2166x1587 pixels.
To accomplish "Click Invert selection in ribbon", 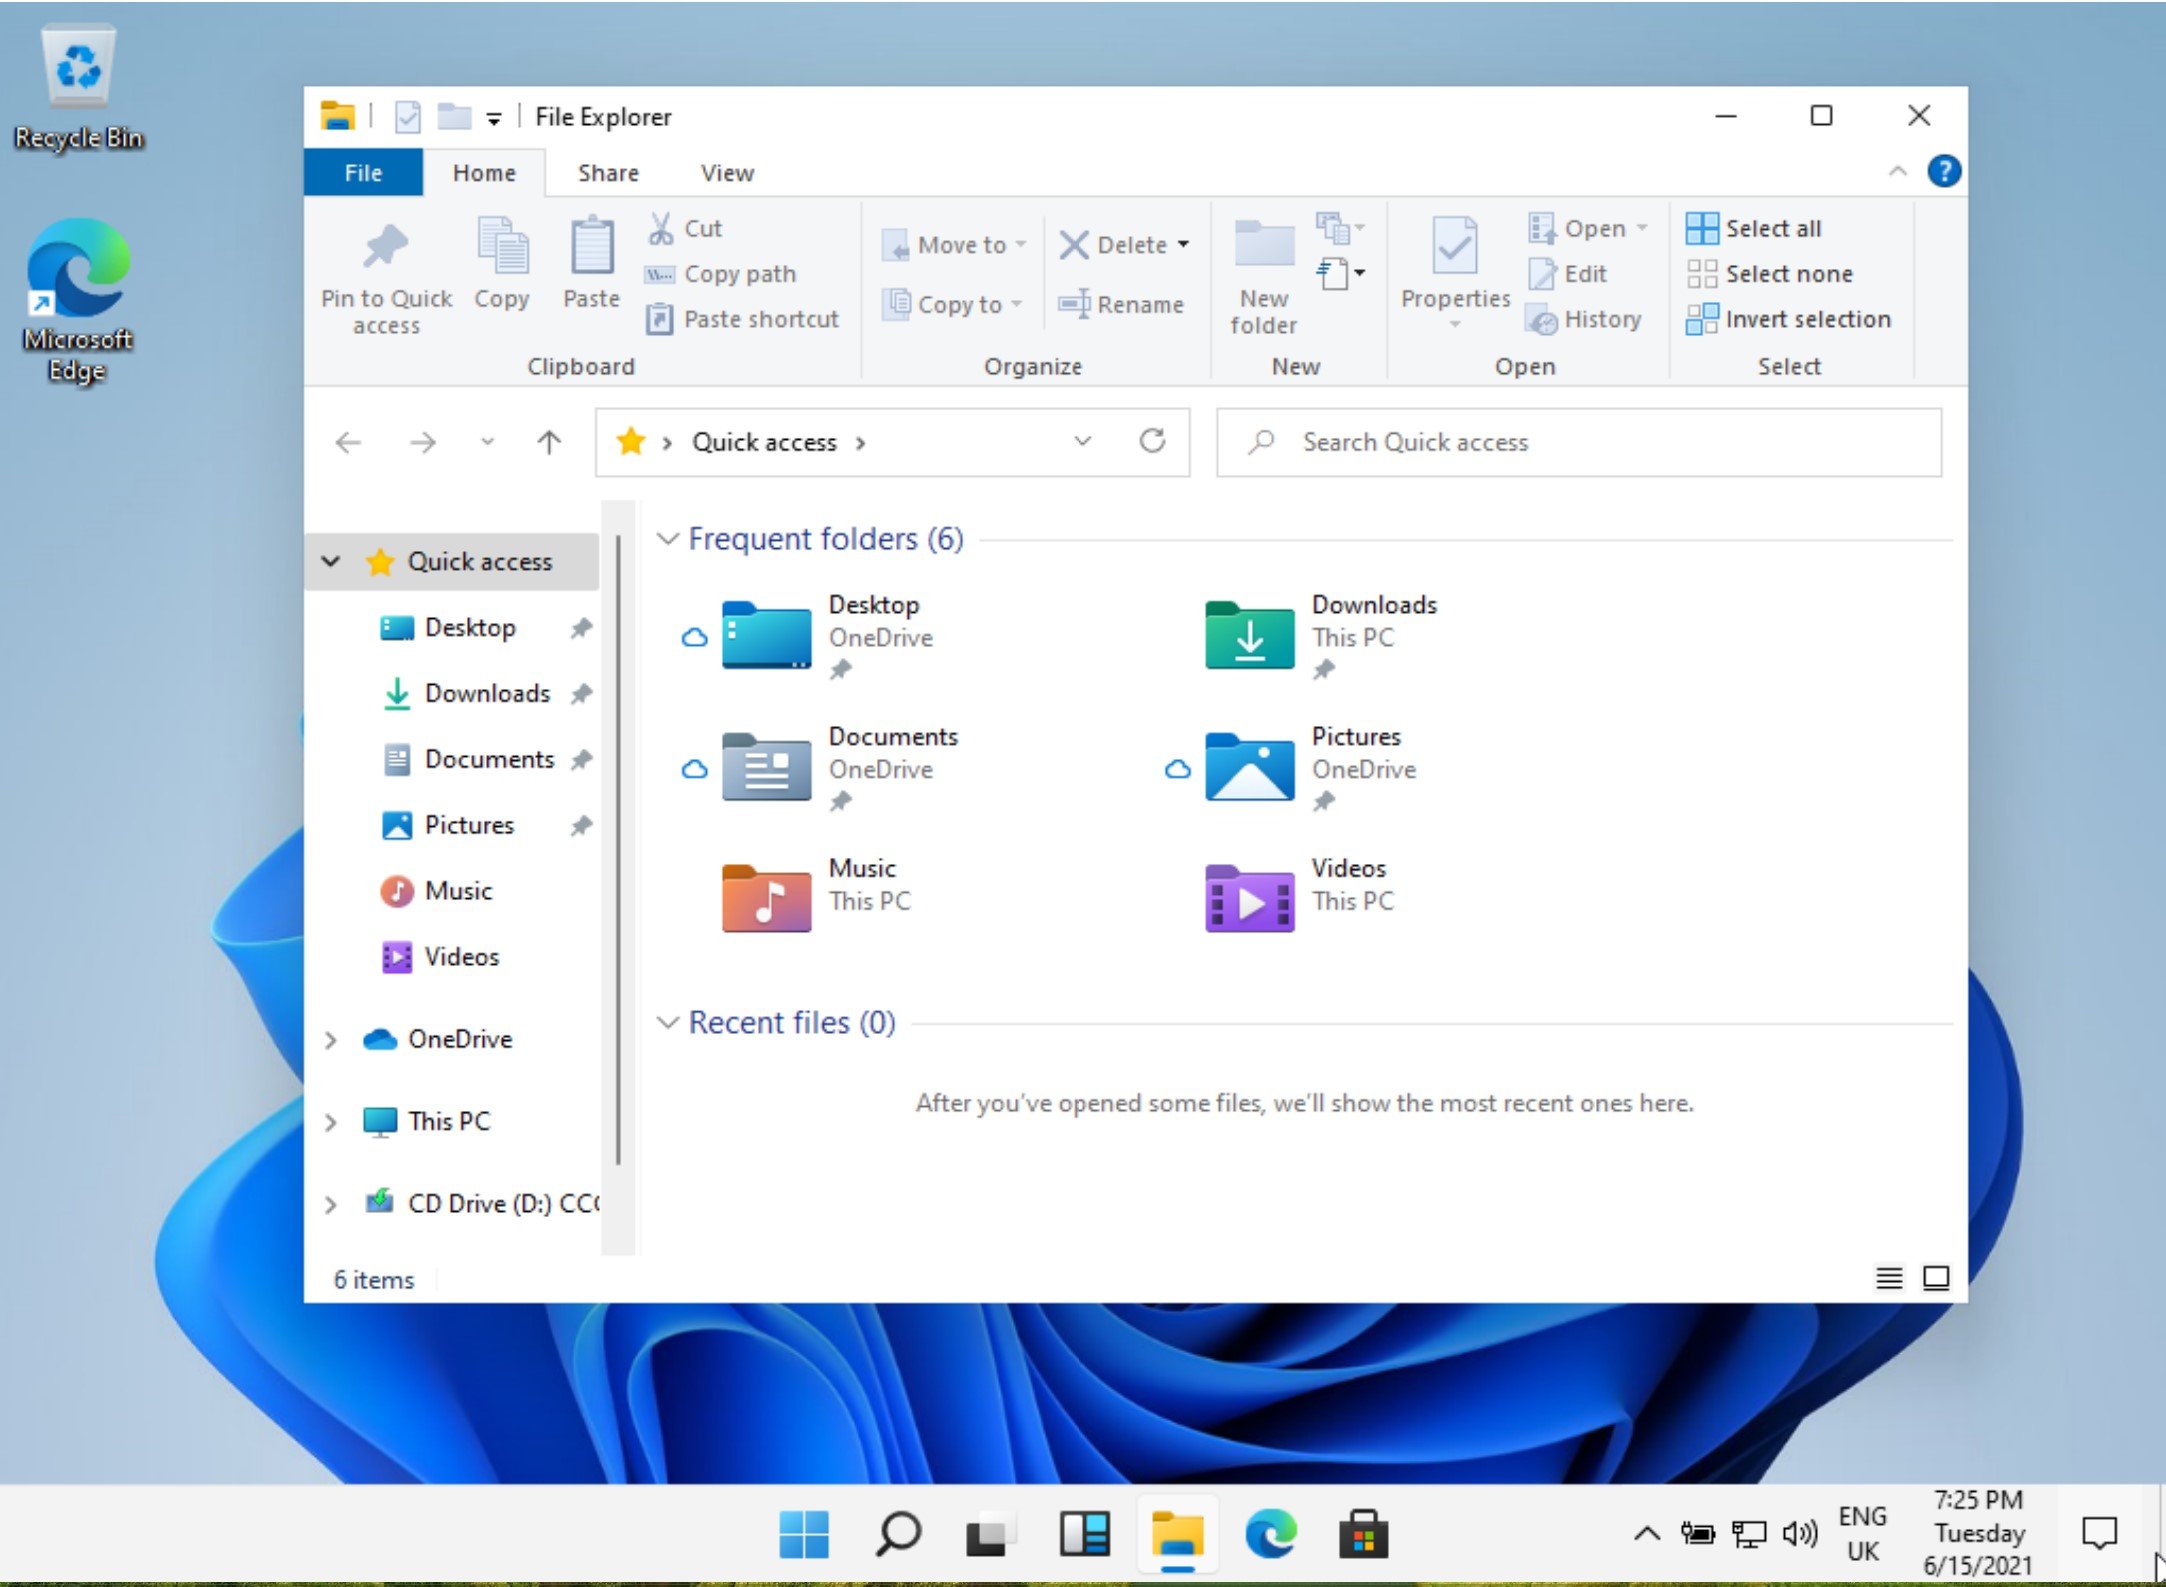I will 1788,319.
